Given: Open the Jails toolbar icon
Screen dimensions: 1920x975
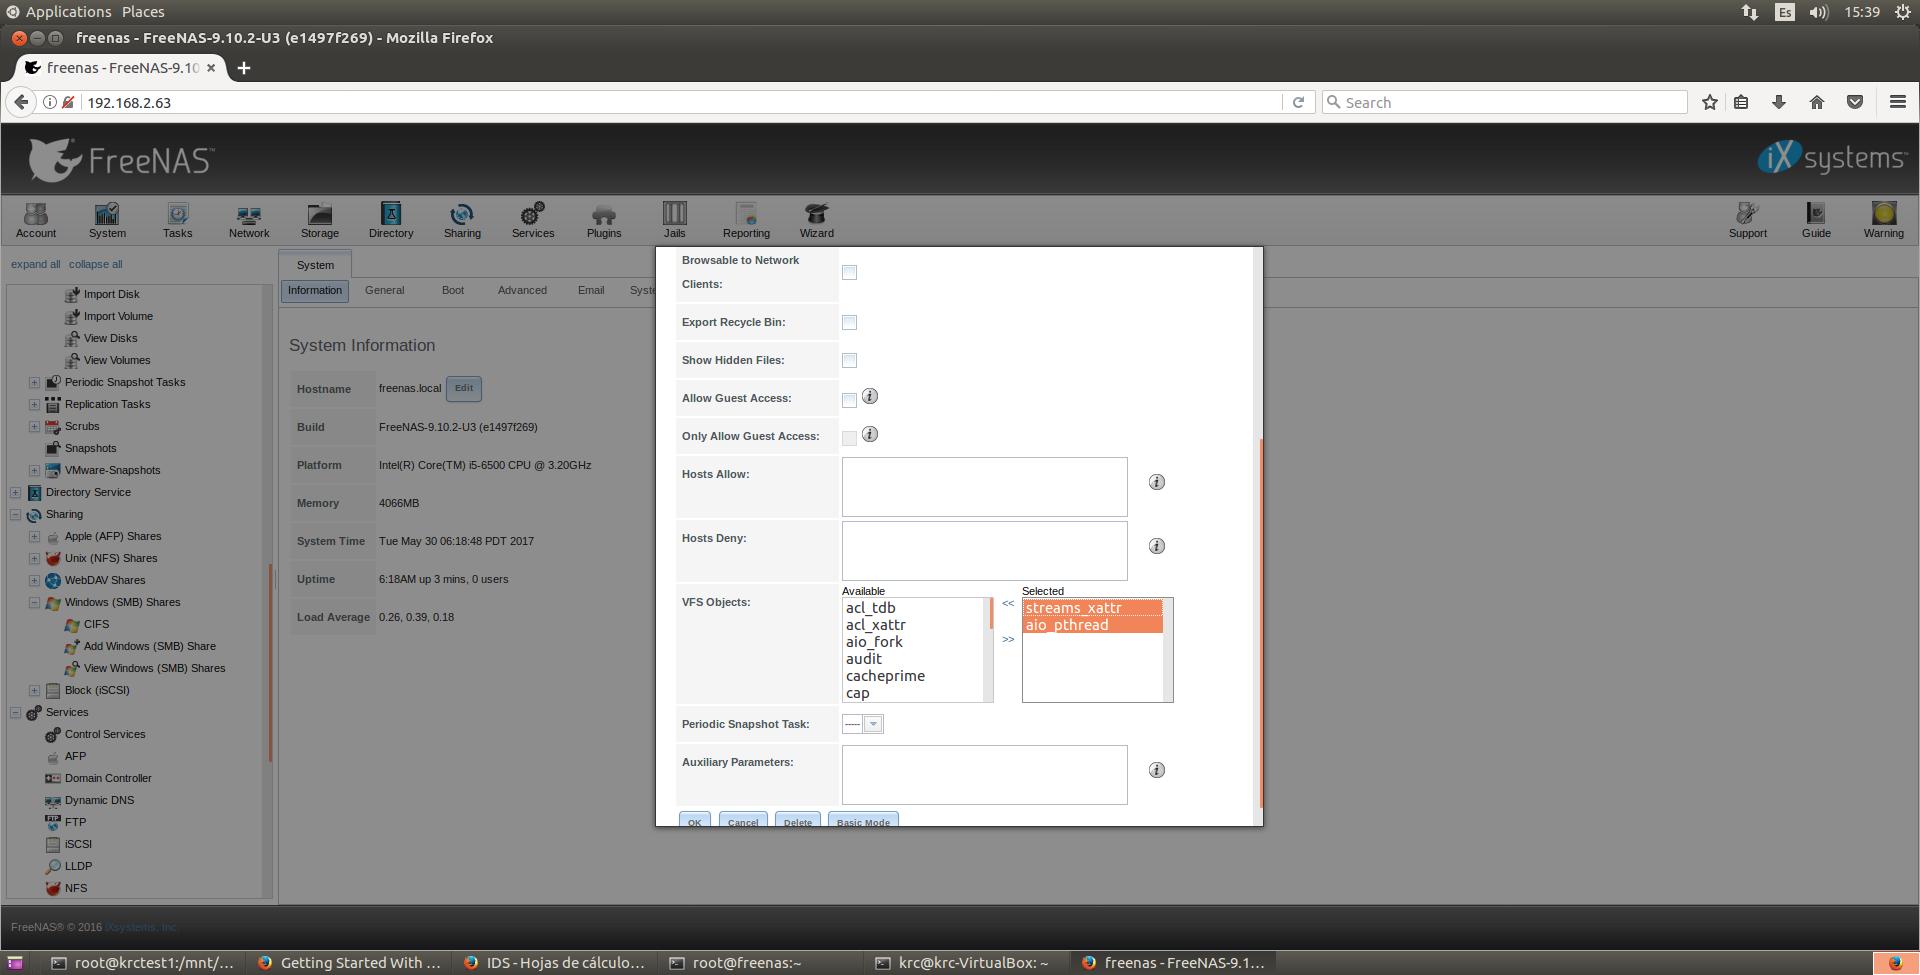Looking at the screenshot, I should (x=675, y=220).
